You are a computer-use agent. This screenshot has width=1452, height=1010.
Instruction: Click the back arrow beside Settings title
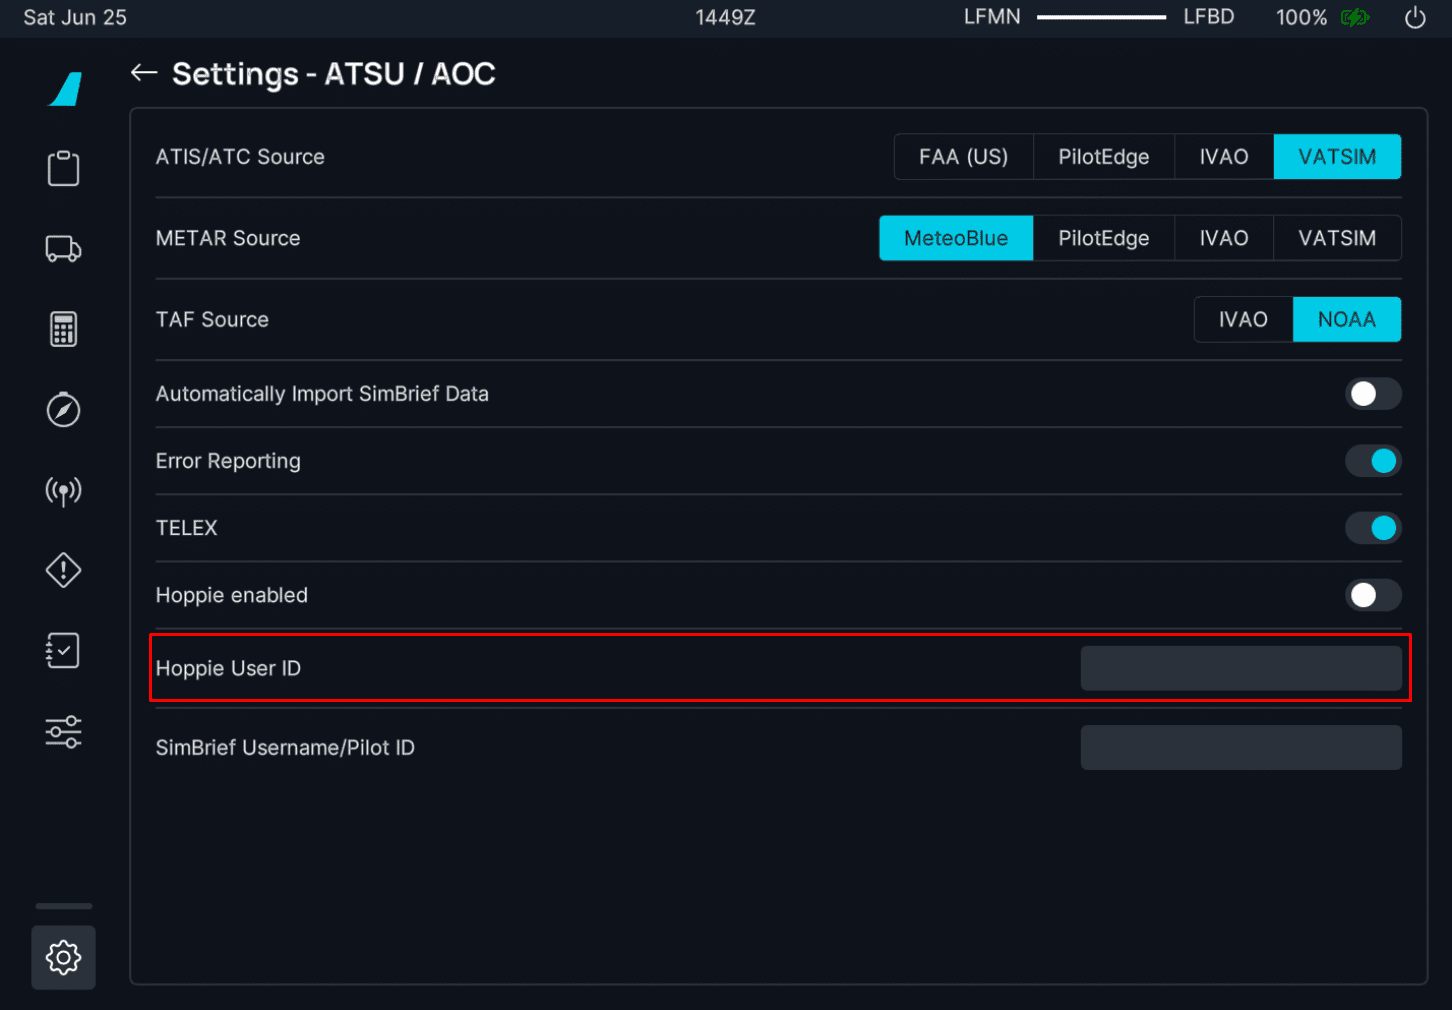click(x=144, y=73)
